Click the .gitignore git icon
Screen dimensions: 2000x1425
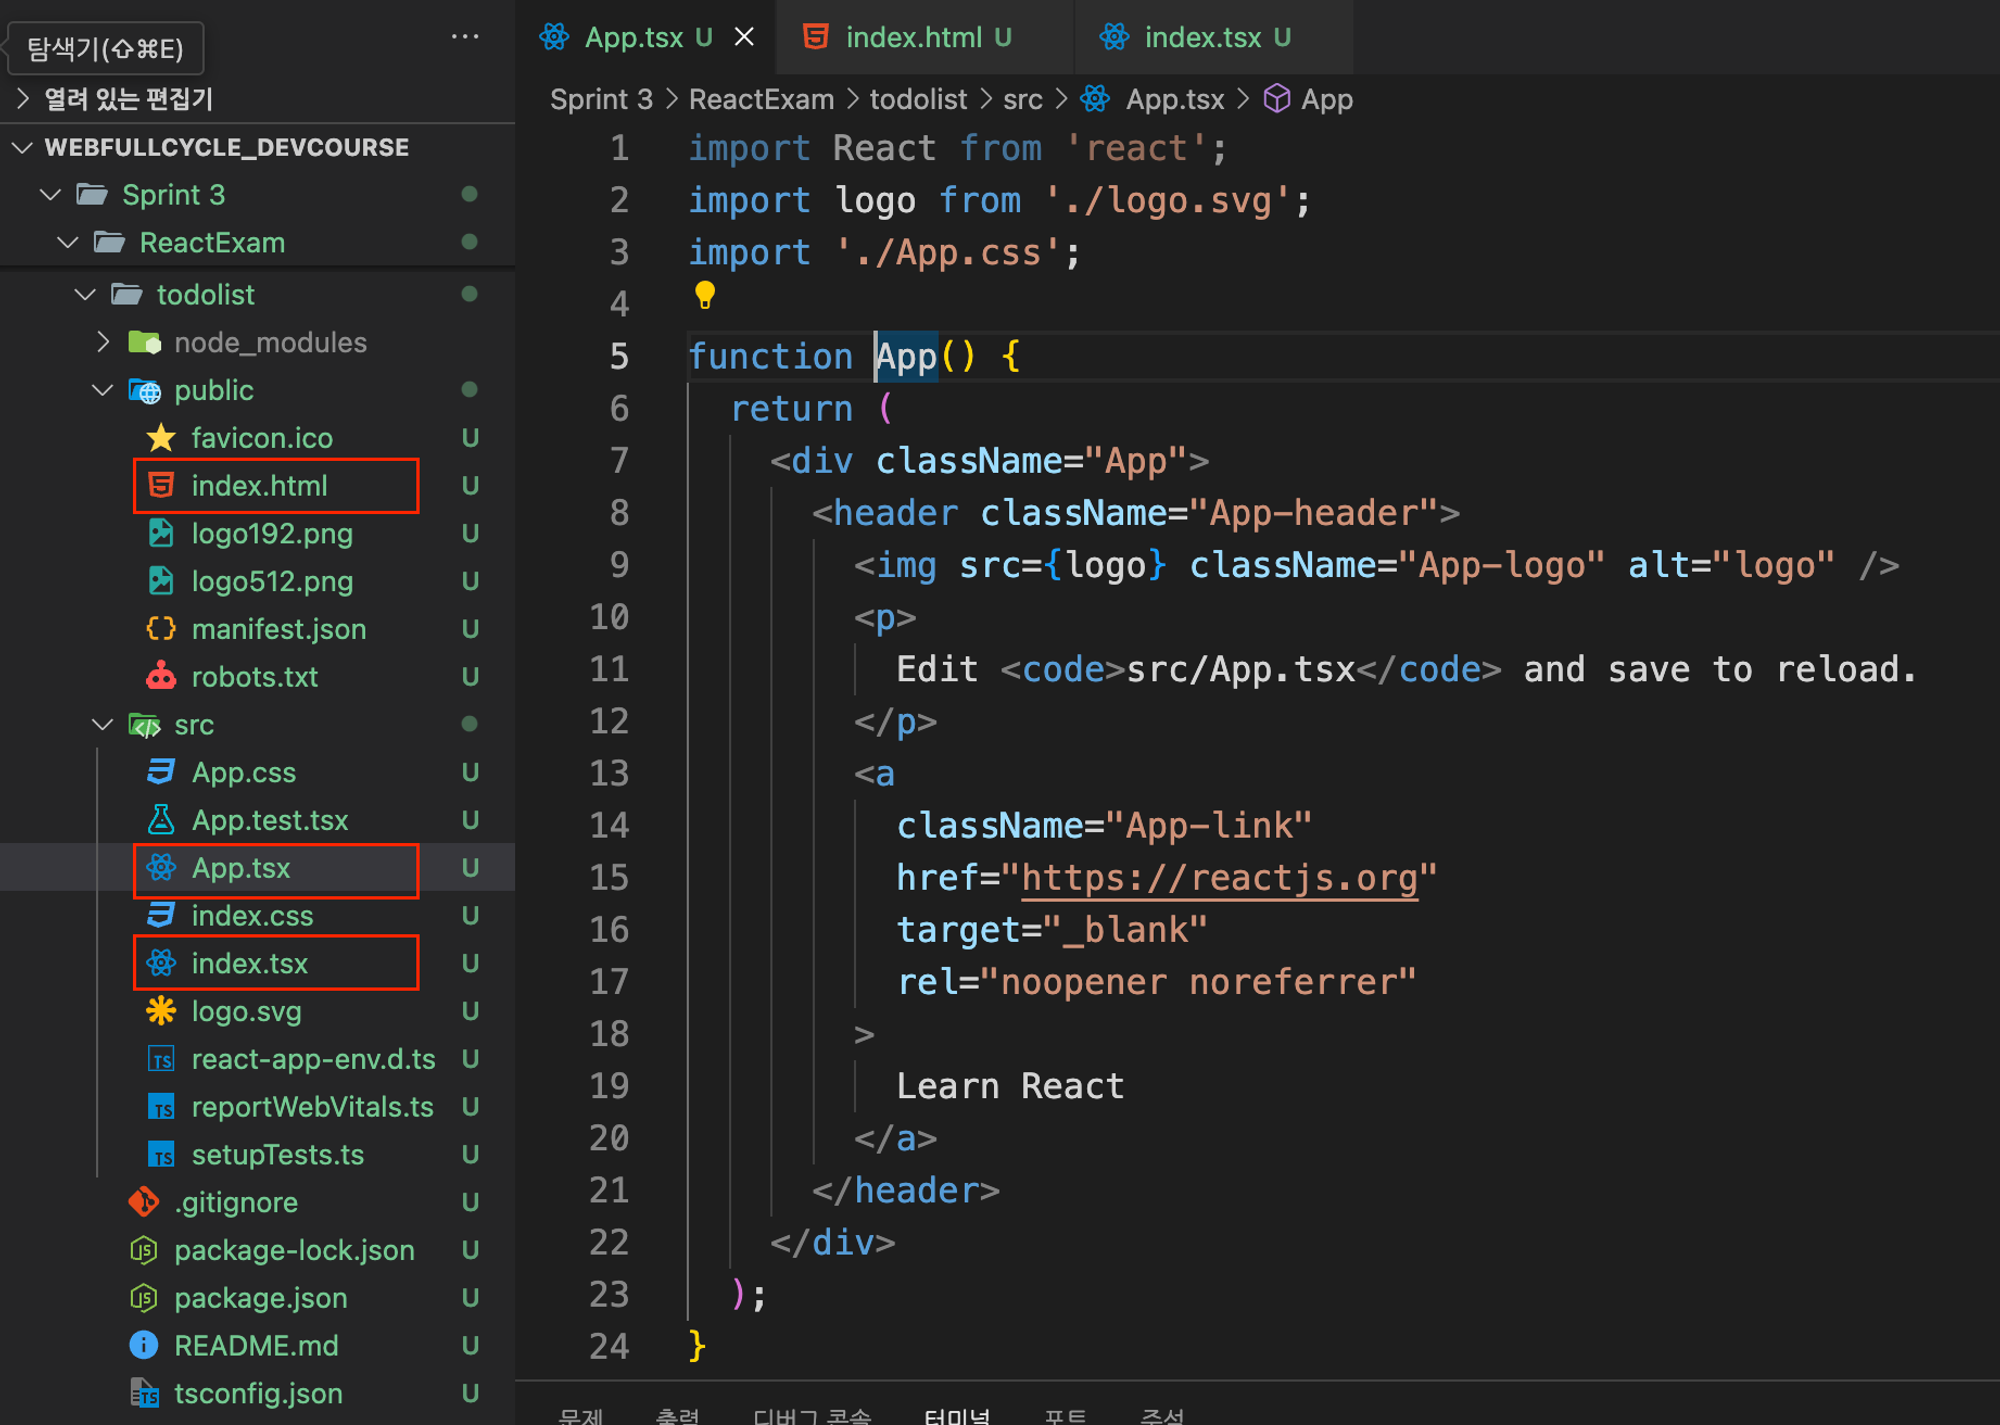point(144,1202)
